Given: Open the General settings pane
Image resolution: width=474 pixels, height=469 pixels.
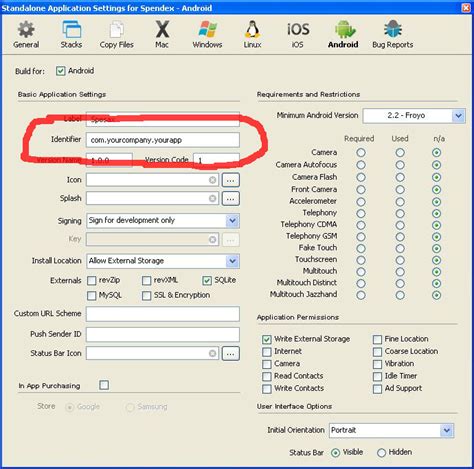Looking at the screenshot, I should point(26,35).
